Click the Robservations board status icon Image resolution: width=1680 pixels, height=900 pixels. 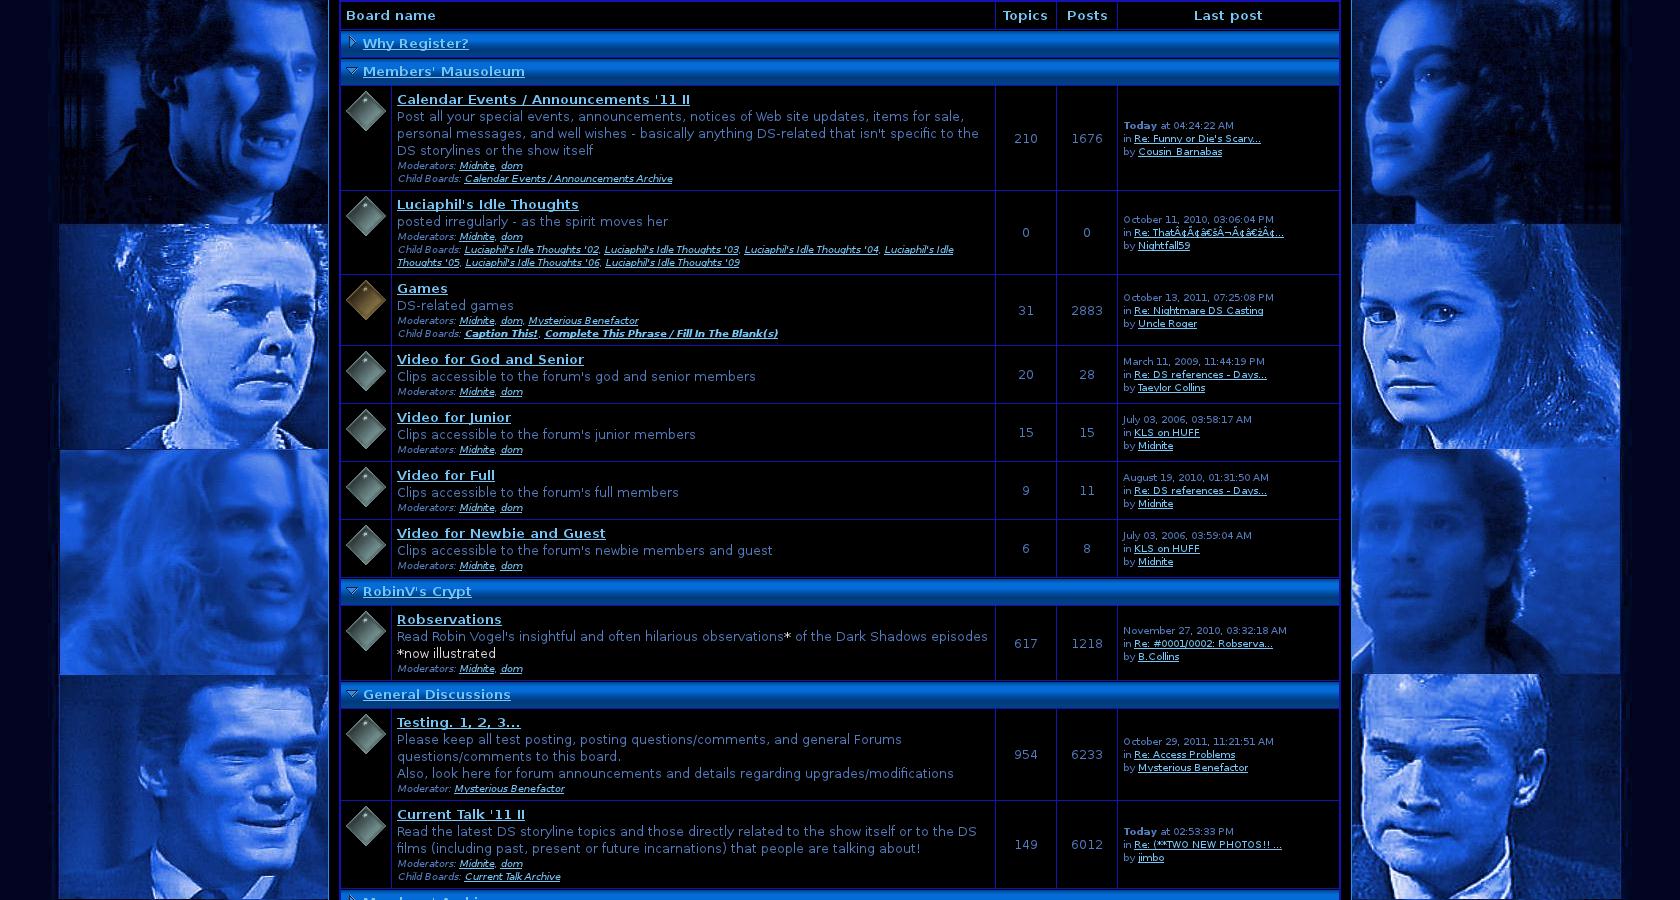point(365,631)
